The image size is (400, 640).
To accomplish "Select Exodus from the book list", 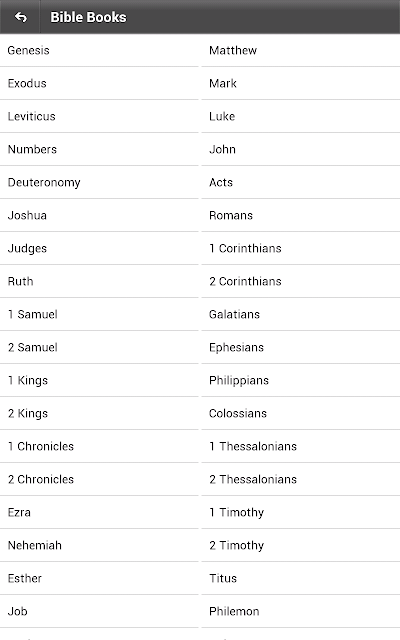I will pos(99,83).
